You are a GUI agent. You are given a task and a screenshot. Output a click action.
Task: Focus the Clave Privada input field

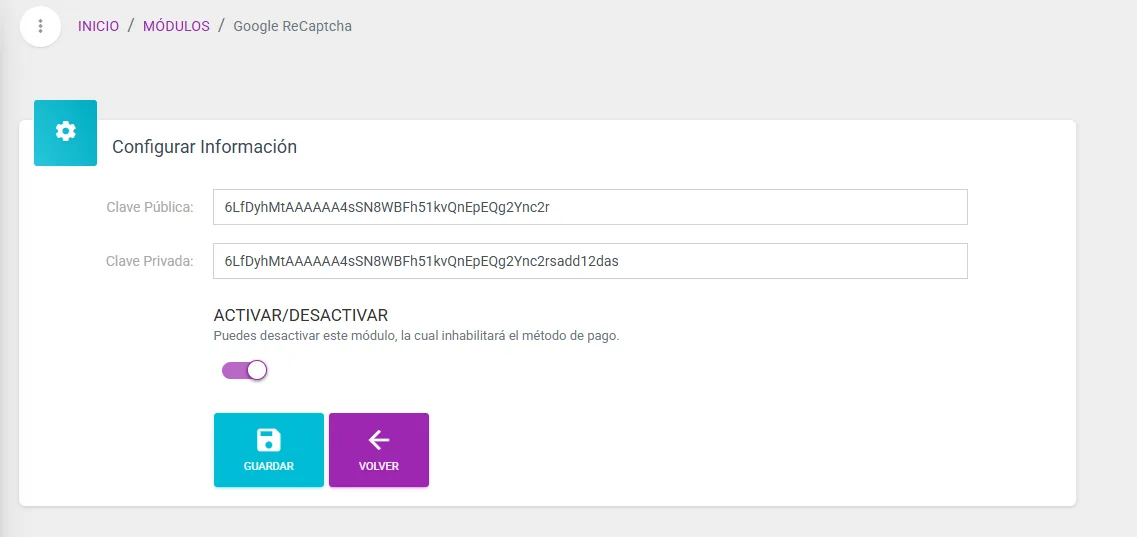tap(590, 261)
